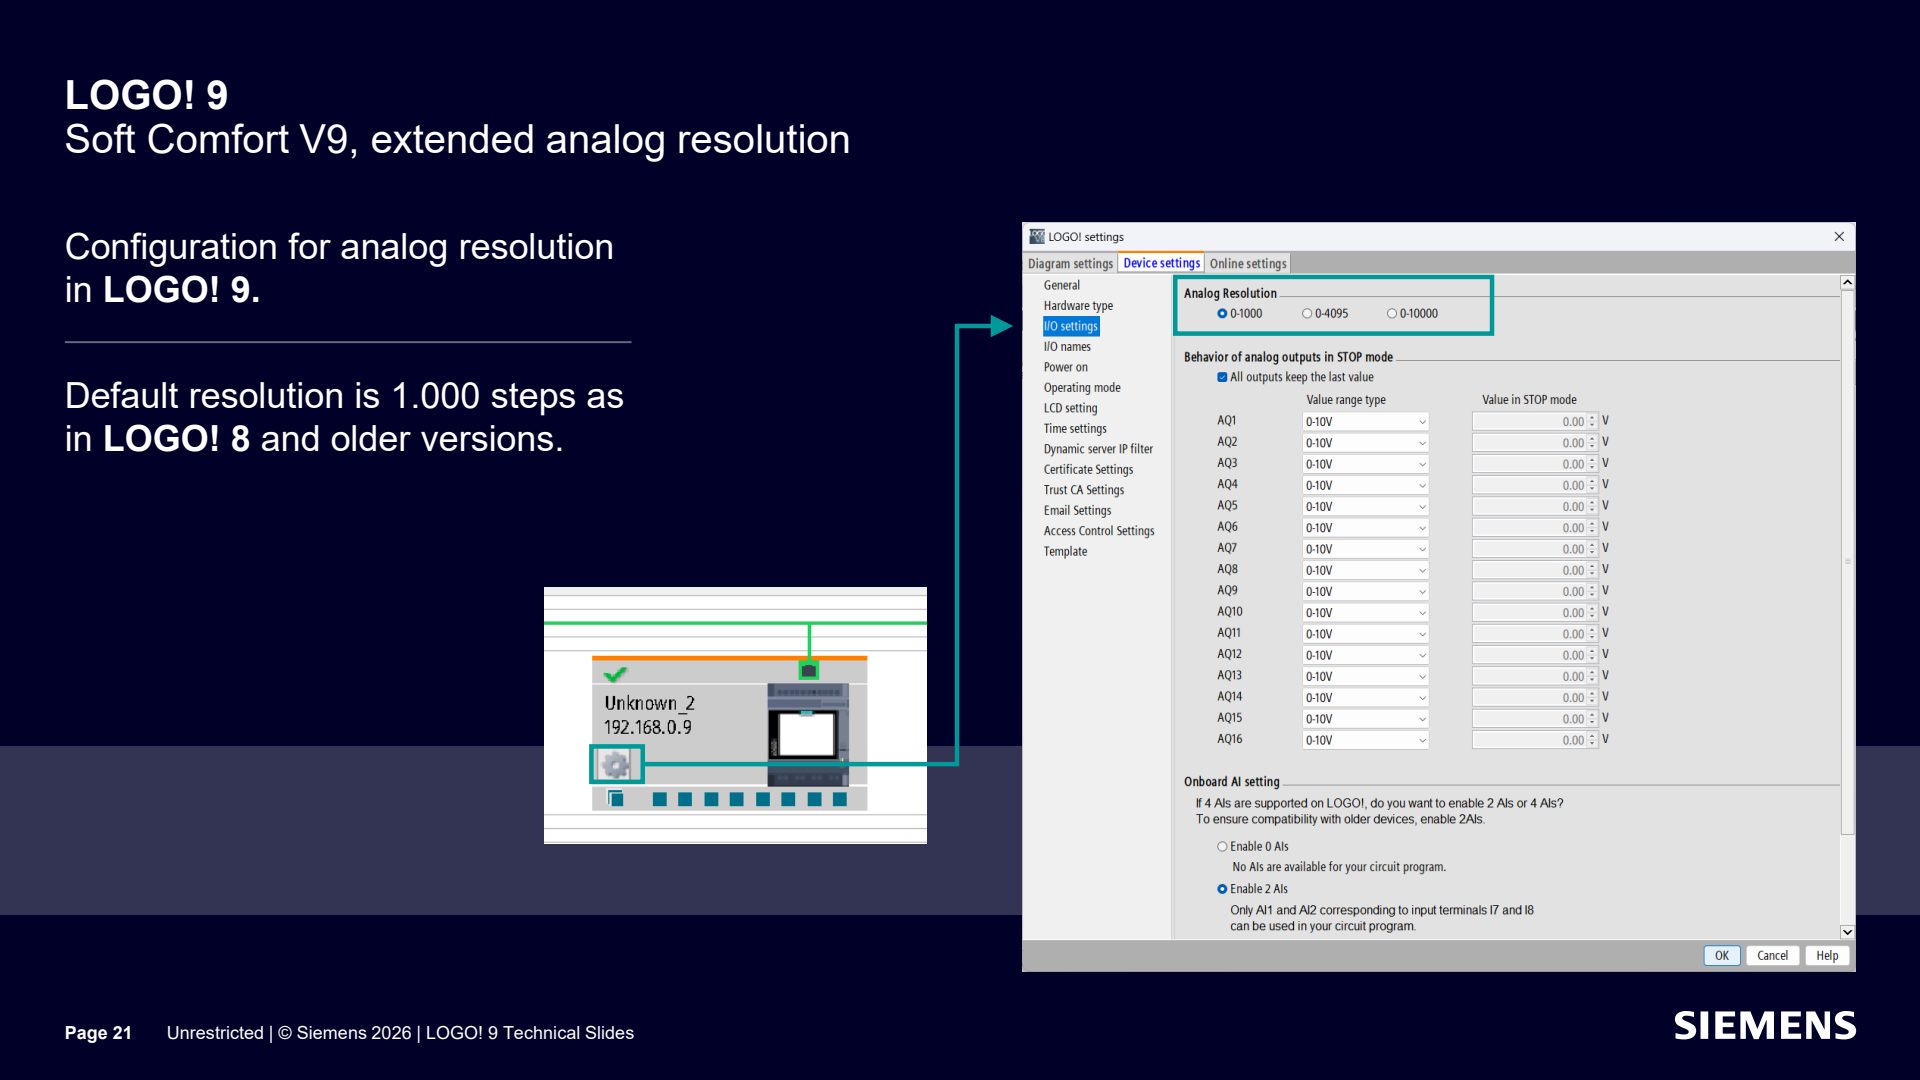Click the gear settings icon on Unknown_2 device
1920x1080 pixels.
coord(616,765)
